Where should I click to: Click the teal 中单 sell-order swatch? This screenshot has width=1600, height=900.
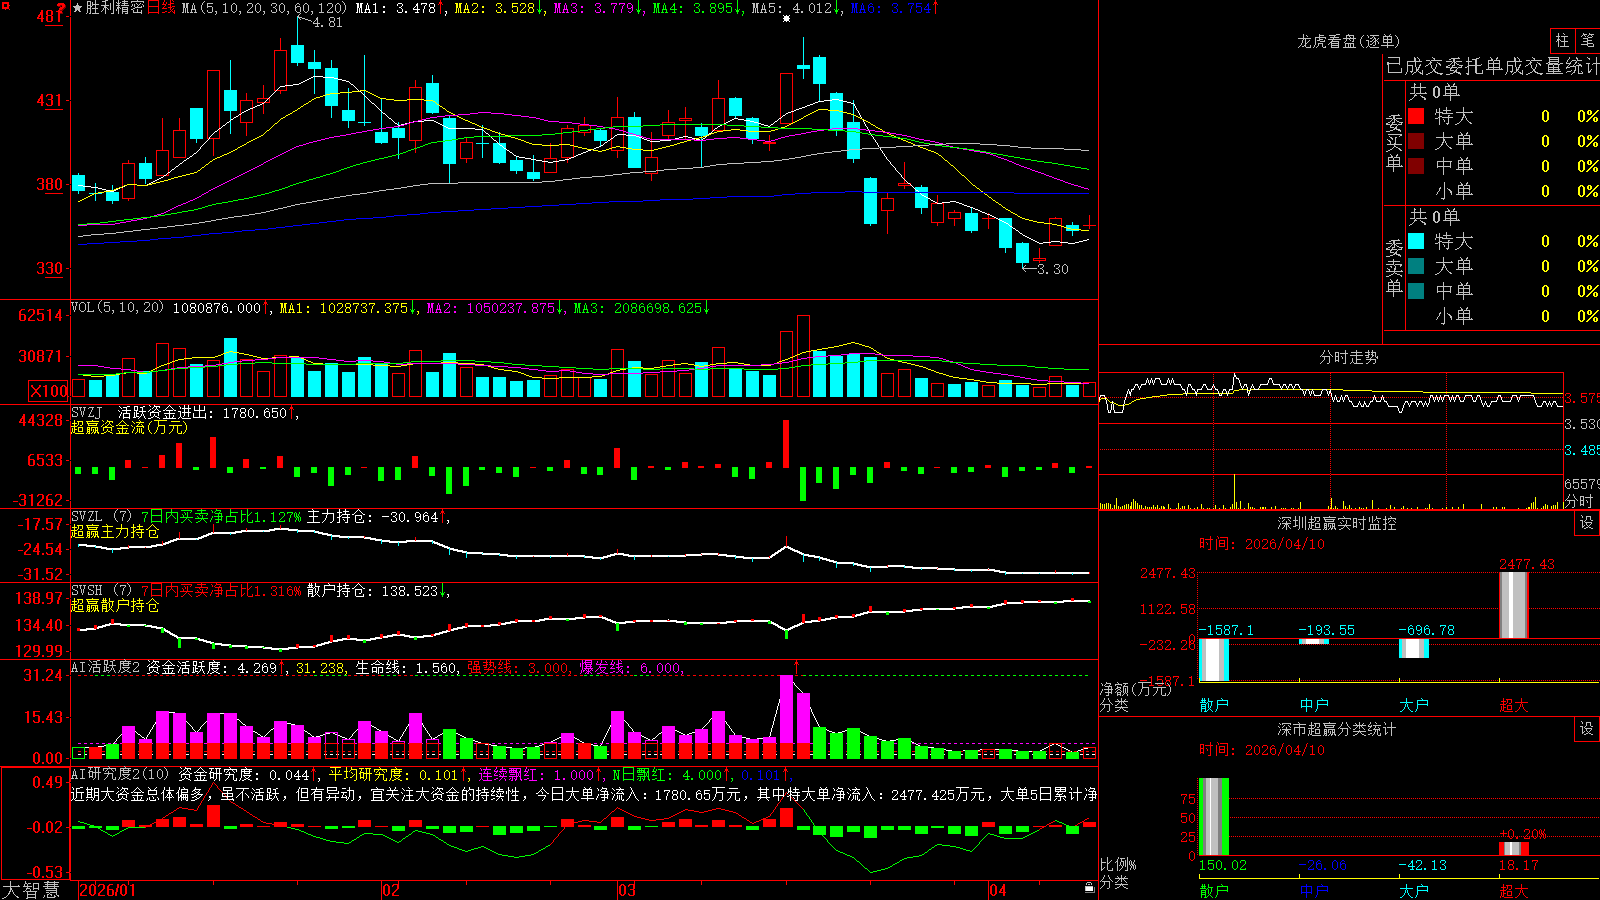[x=1416, y=290]
